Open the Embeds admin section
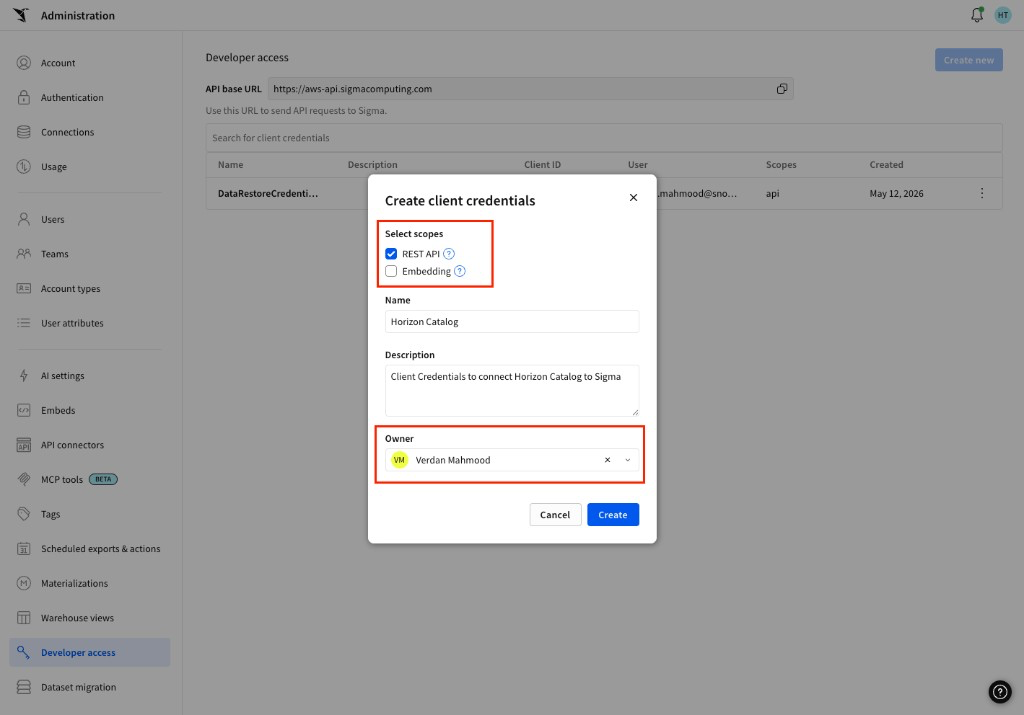Viewport: 1024px width, 715px height. click(x=58, y=410)
